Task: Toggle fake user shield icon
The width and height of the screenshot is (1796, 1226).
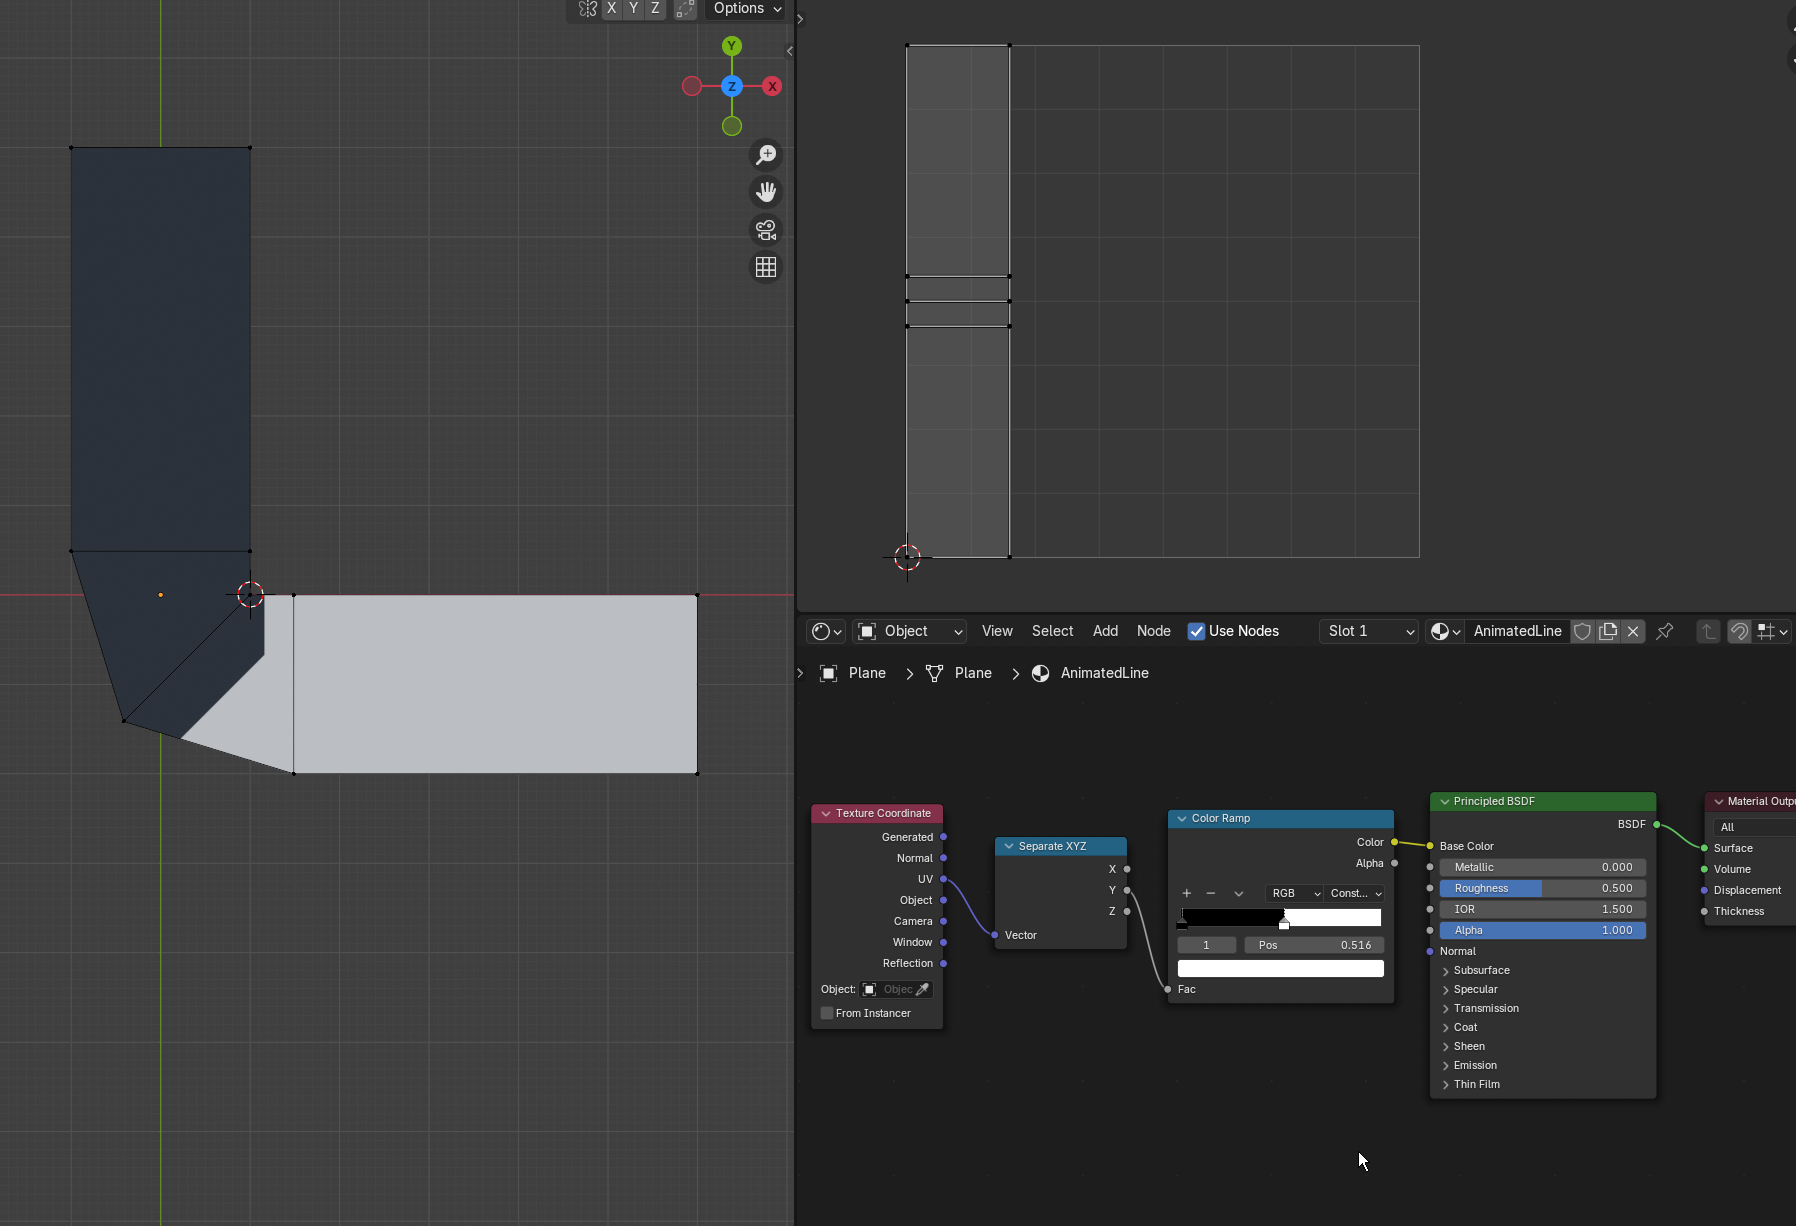Action: pos(1582,631)
